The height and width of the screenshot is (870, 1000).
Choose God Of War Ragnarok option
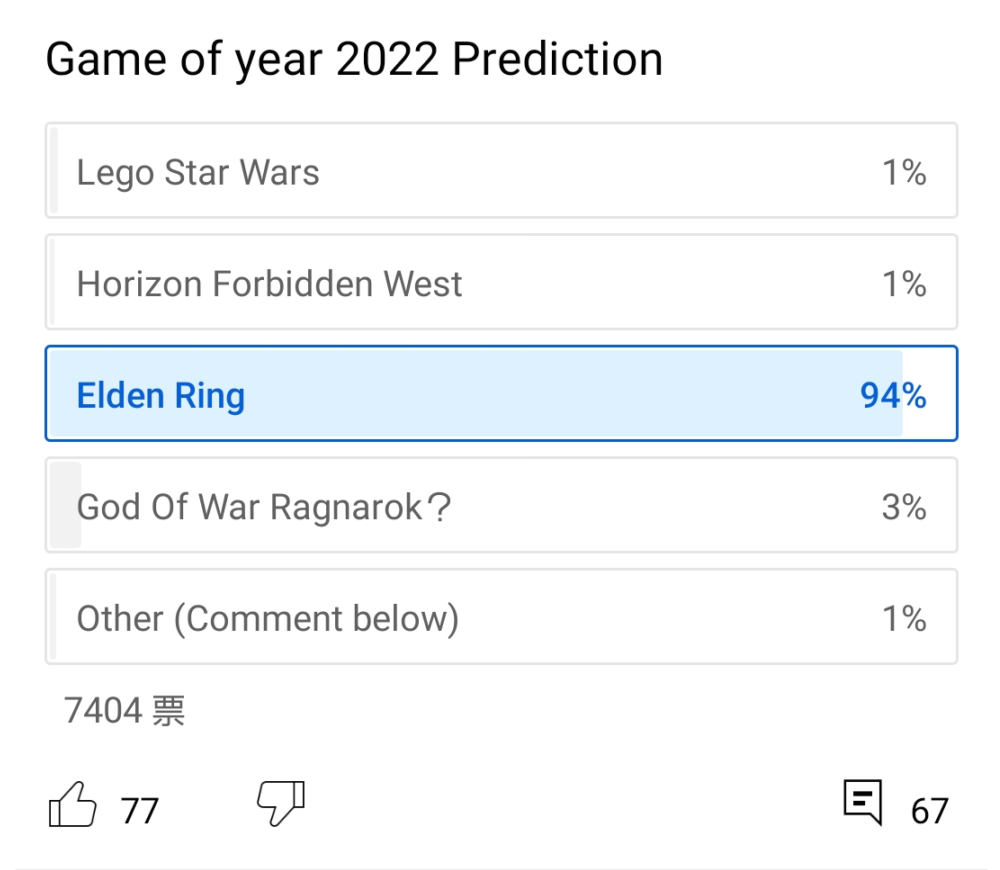click(x=501, y=505)
